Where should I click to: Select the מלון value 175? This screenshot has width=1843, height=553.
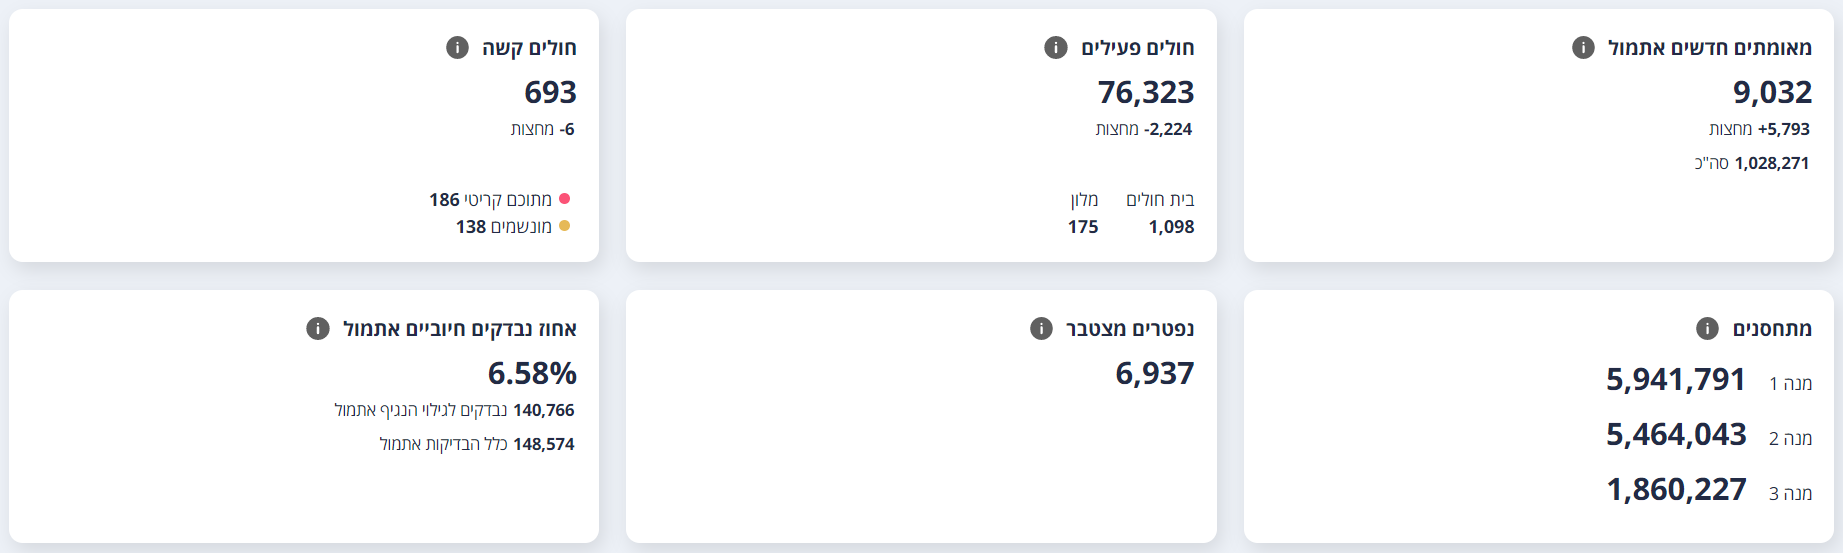(x=1083, y=227)
